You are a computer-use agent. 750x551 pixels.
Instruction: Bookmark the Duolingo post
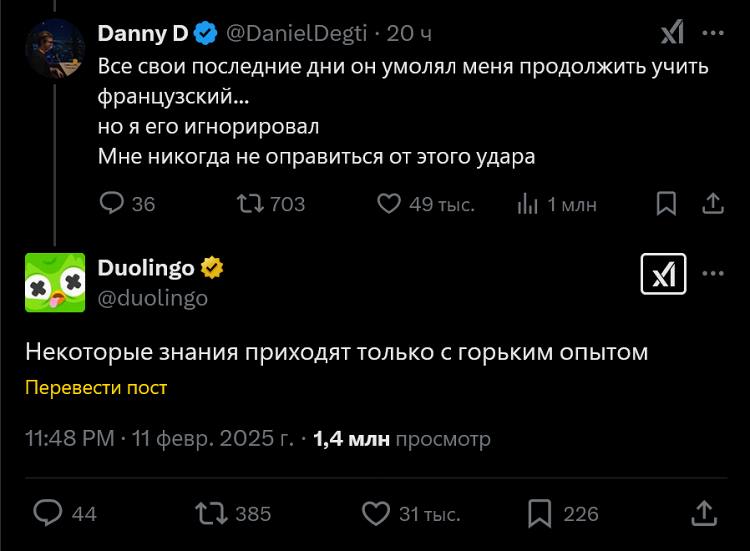[539, 514]
